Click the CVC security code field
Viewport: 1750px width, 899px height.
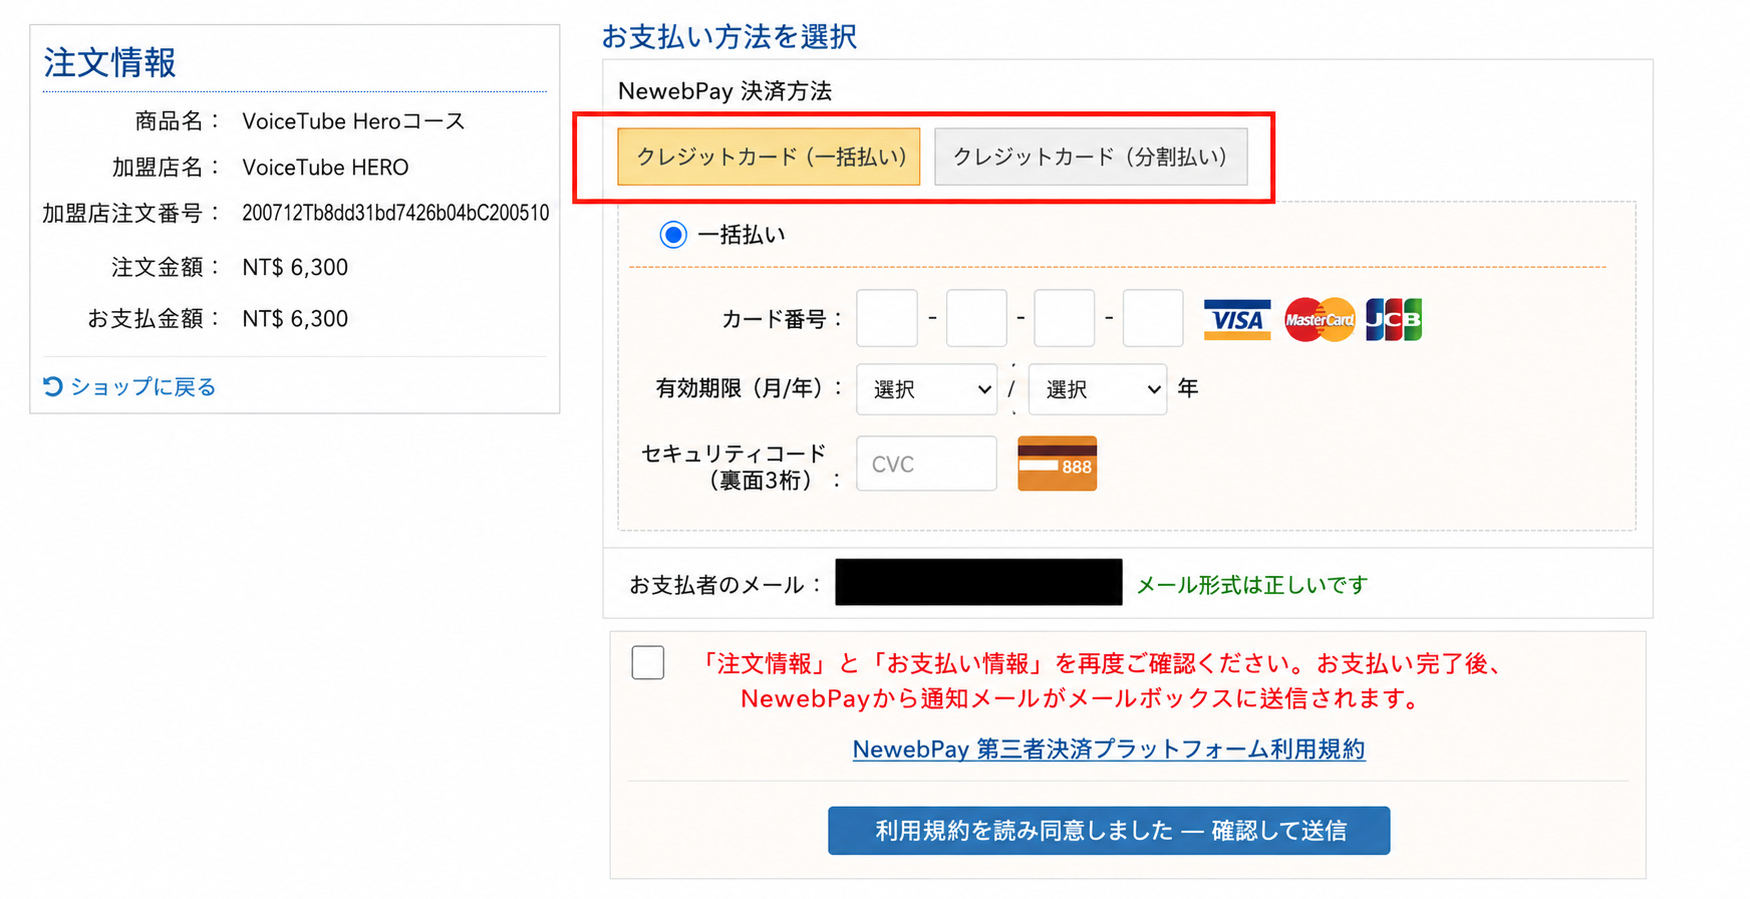927,464
